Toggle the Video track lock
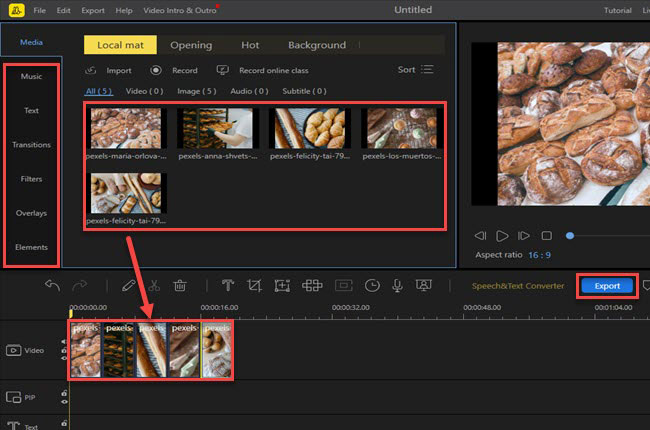650x430 pixels. pos(64,350)
